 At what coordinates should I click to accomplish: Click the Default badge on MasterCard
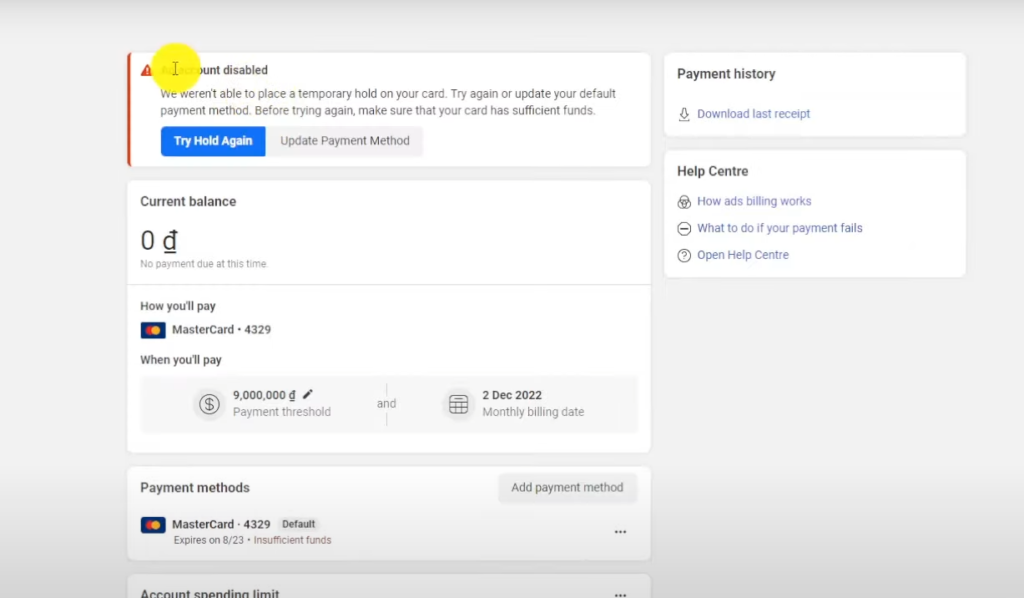[298, 524]
